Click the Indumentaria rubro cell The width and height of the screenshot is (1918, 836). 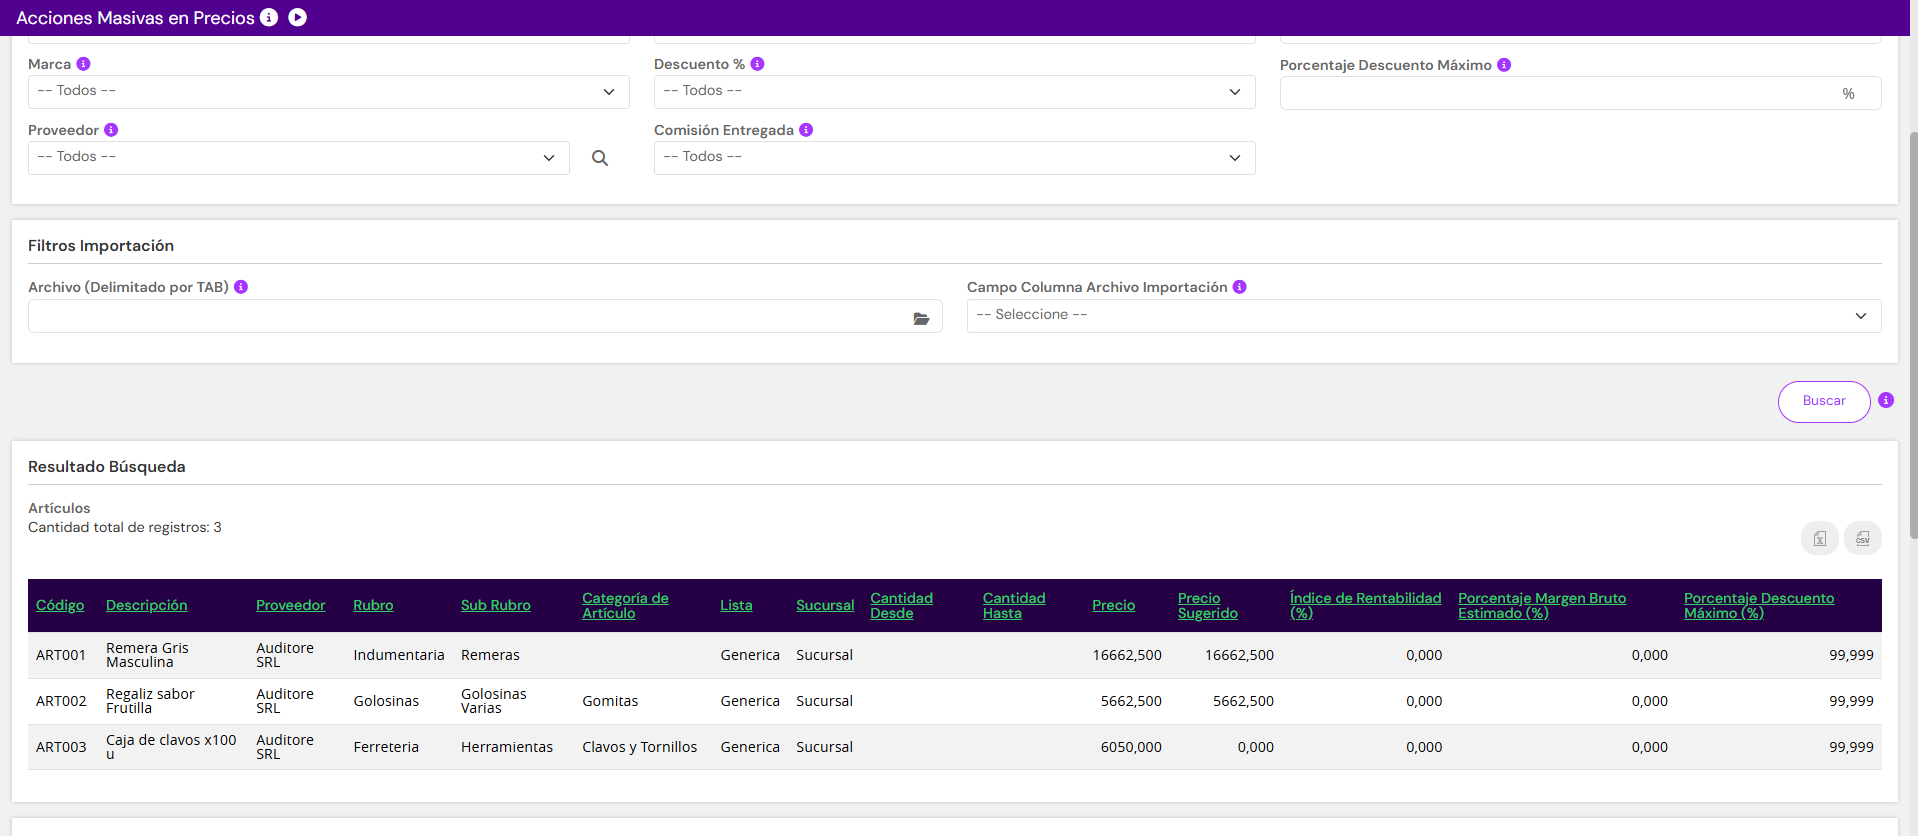(x=399, y=655)
